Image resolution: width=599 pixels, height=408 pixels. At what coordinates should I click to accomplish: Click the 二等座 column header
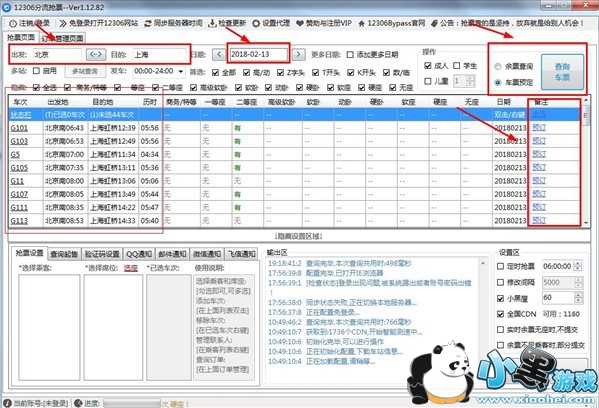tap(247, 102)
